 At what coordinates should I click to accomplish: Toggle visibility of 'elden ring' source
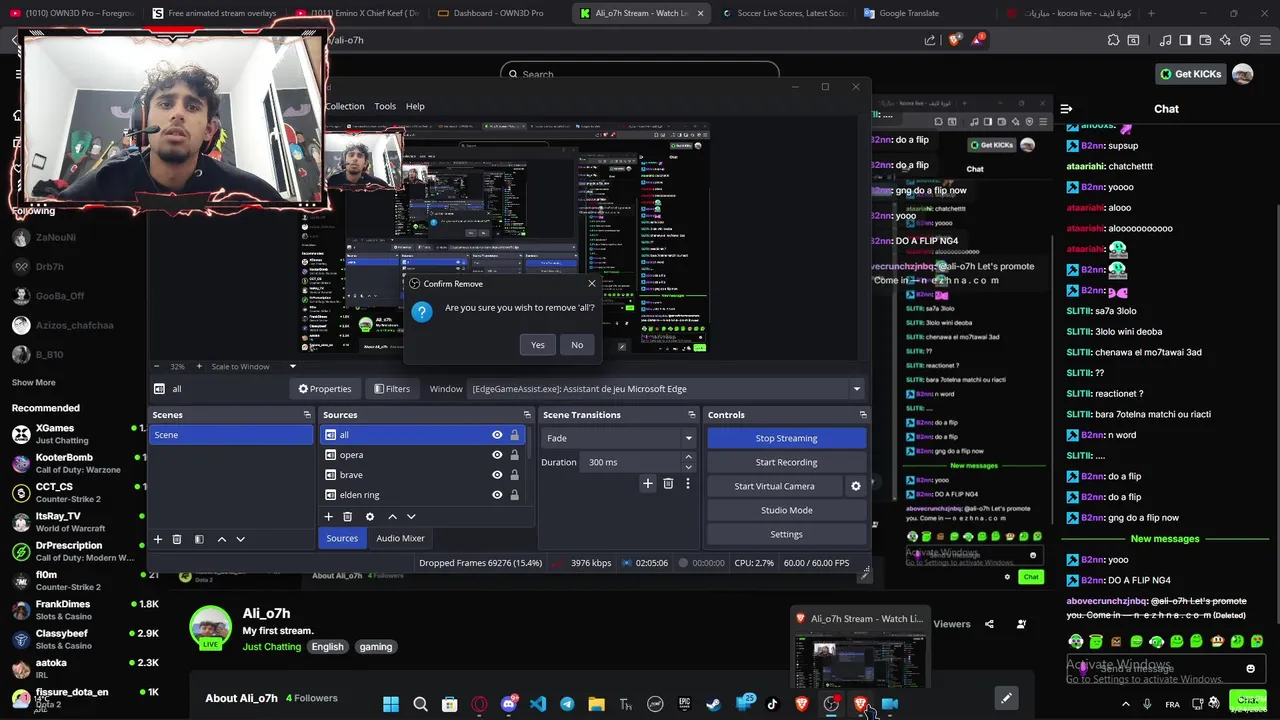tap(497, 495)
